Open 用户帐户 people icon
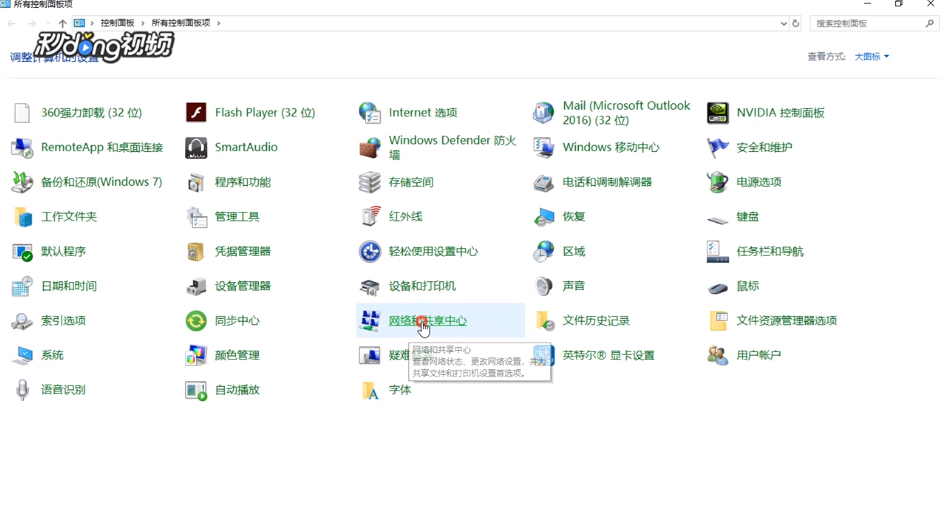This screenshot has width=943, height=521. (718, 356)
